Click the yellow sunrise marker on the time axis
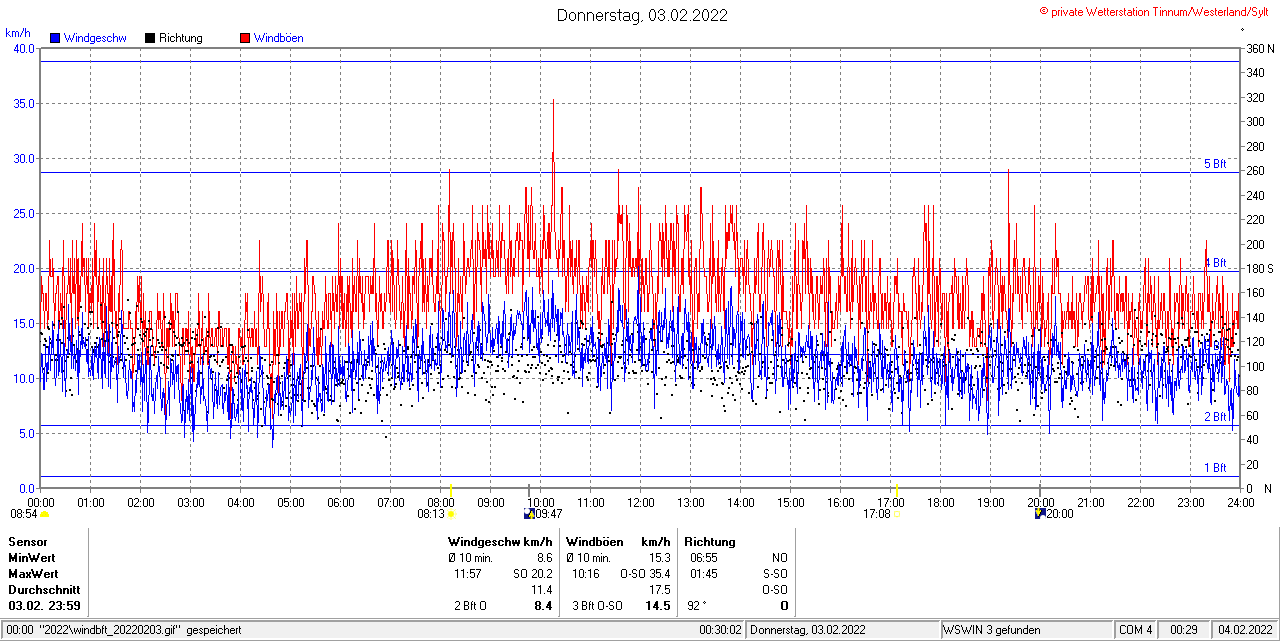1280x641 pixels. pos(450,489)
